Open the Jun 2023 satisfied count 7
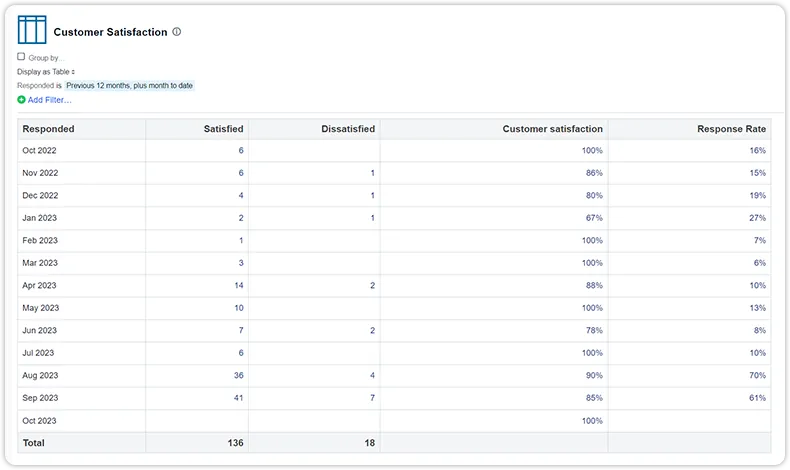 tap(241, 330)
